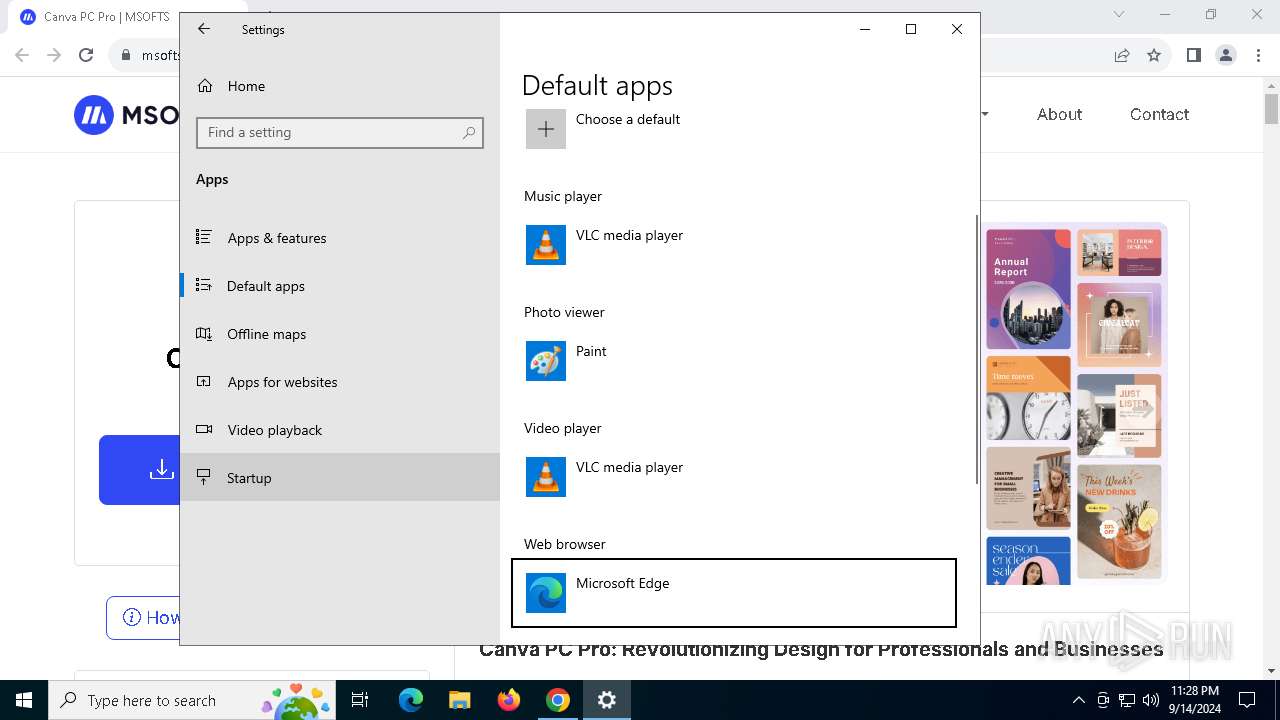Open Task View from taskbar
This screenshot has height=720, width=1280.
[x=360, y=700]
